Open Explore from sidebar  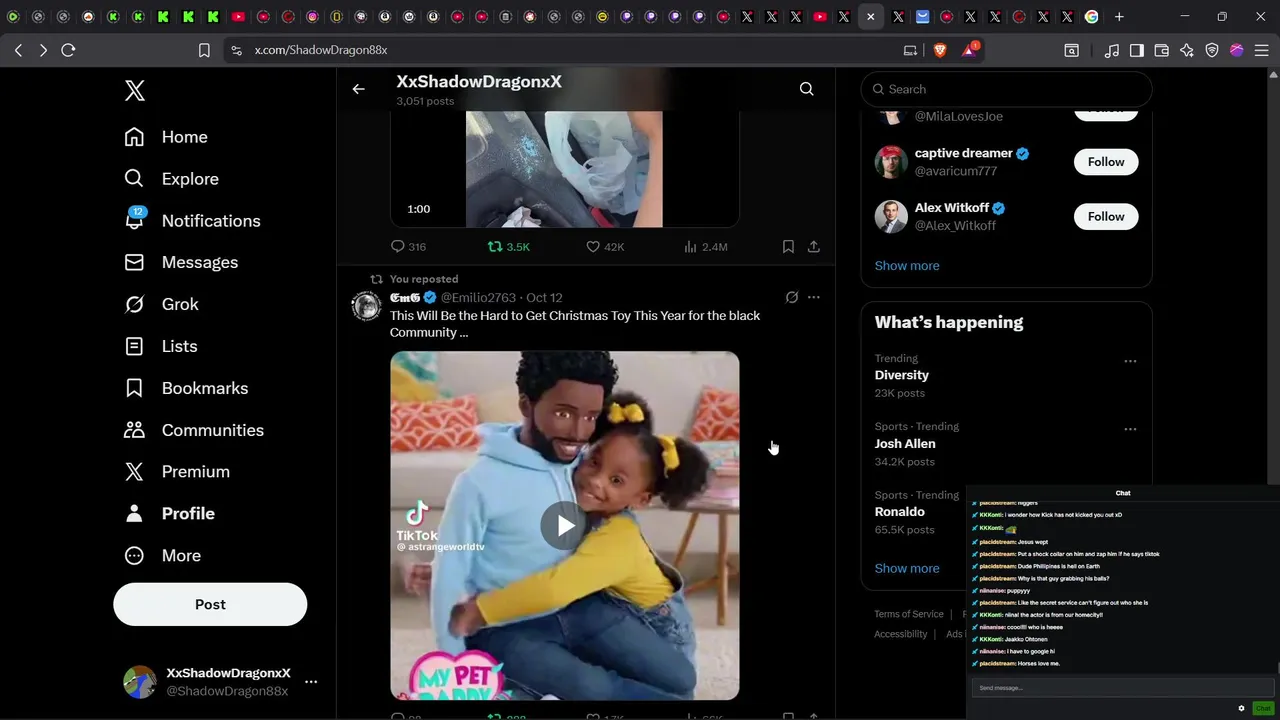pyautogui.click(x=171, y=179)
